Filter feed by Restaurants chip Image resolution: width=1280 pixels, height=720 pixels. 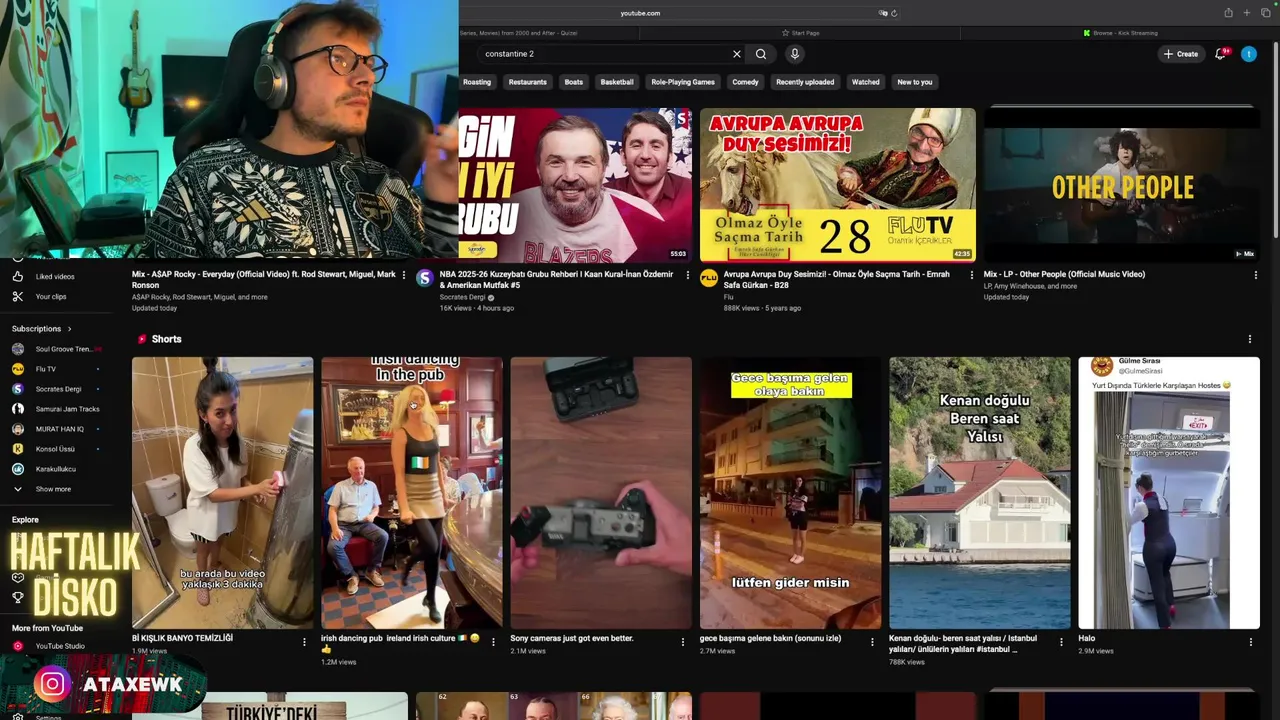[x=527, y=82]
